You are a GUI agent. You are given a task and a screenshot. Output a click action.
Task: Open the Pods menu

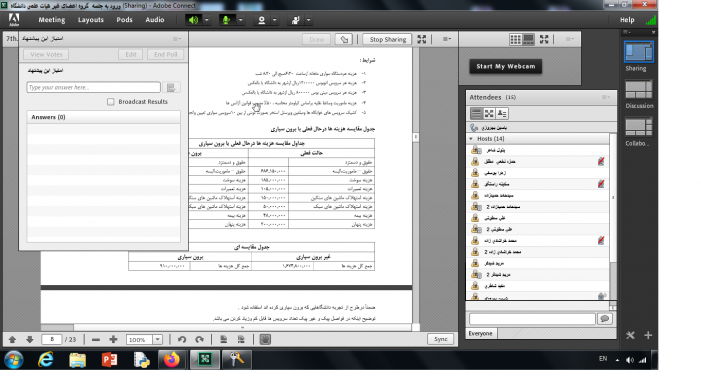(x=124, y=20)
